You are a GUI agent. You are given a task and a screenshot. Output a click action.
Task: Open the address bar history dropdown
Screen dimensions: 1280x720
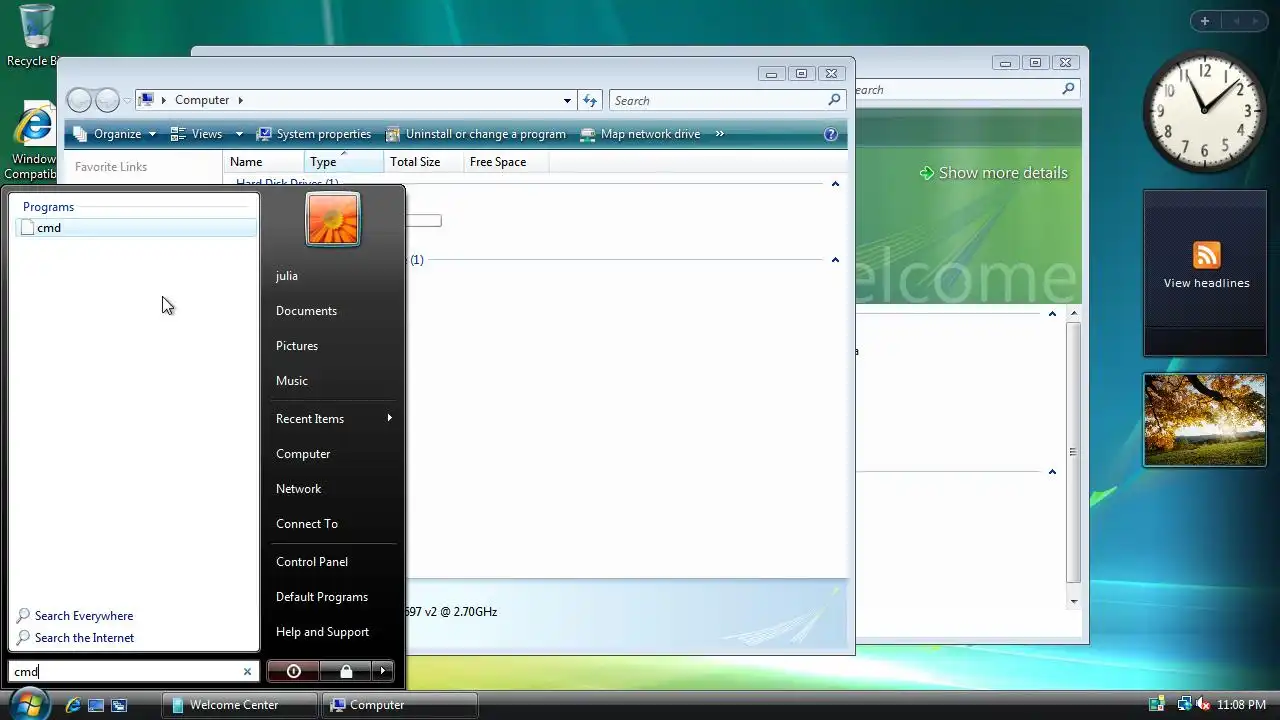pyautogui.click(x=567, y=100)
